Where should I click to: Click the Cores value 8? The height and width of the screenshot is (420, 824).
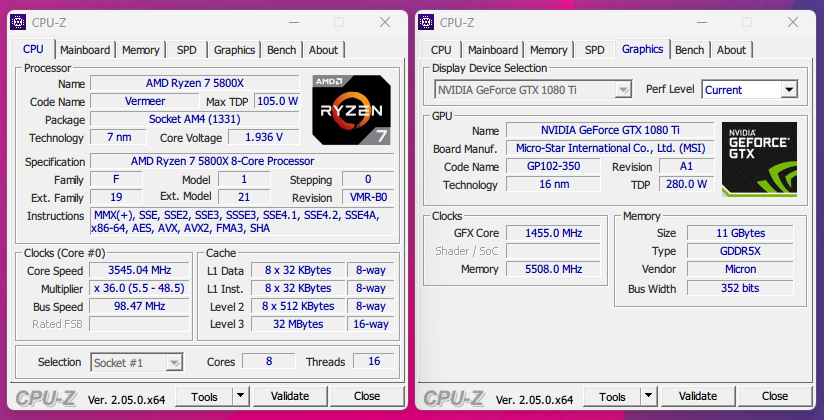click(x=269, y=361)
